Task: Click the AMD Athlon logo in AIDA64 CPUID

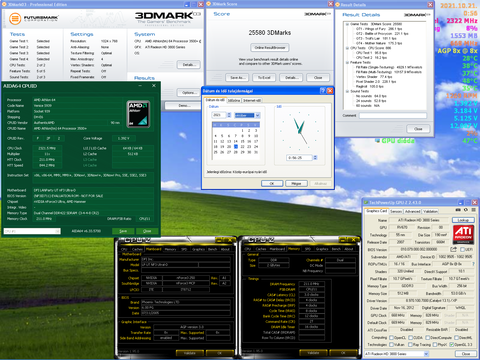Action: point(138,114)
